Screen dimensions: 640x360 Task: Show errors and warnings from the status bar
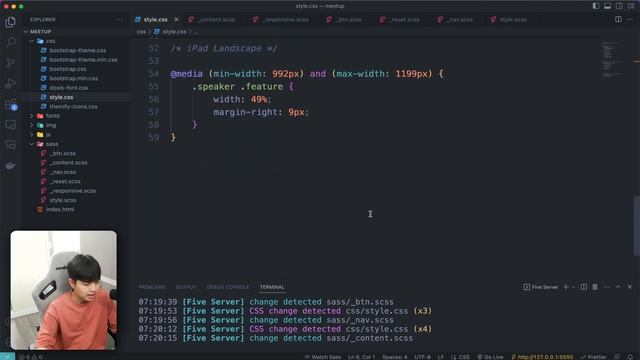31,357
